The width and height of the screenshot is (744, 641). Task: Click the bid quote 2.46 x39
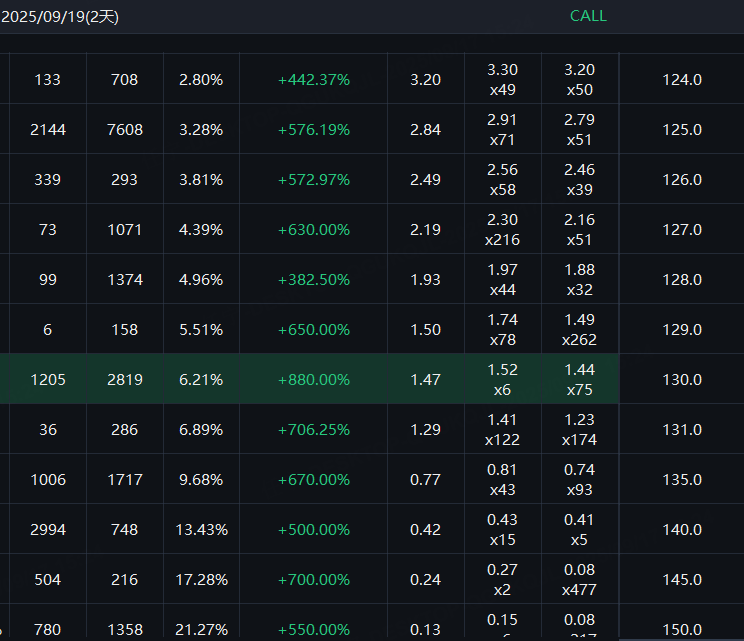(579, 180)
